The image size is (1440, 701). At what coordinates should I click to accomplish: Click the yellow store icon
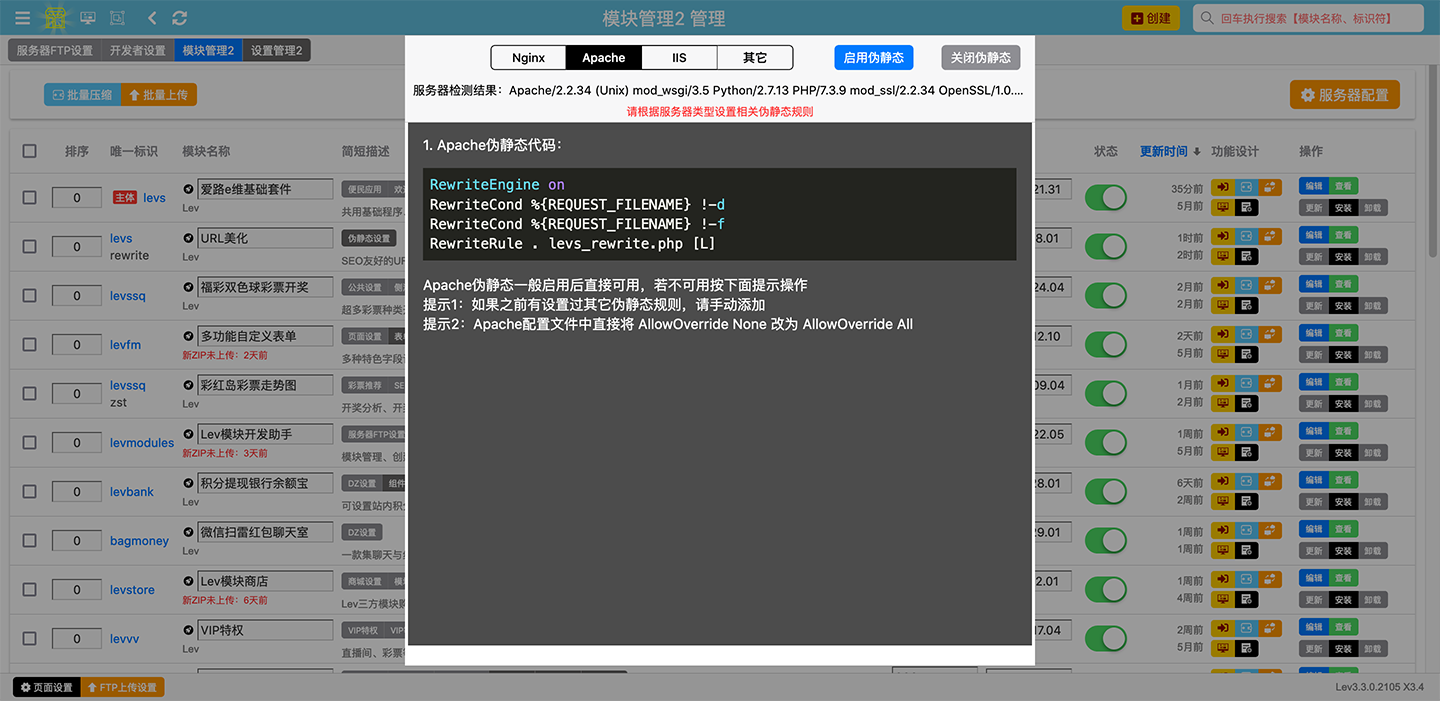[57, 18]
